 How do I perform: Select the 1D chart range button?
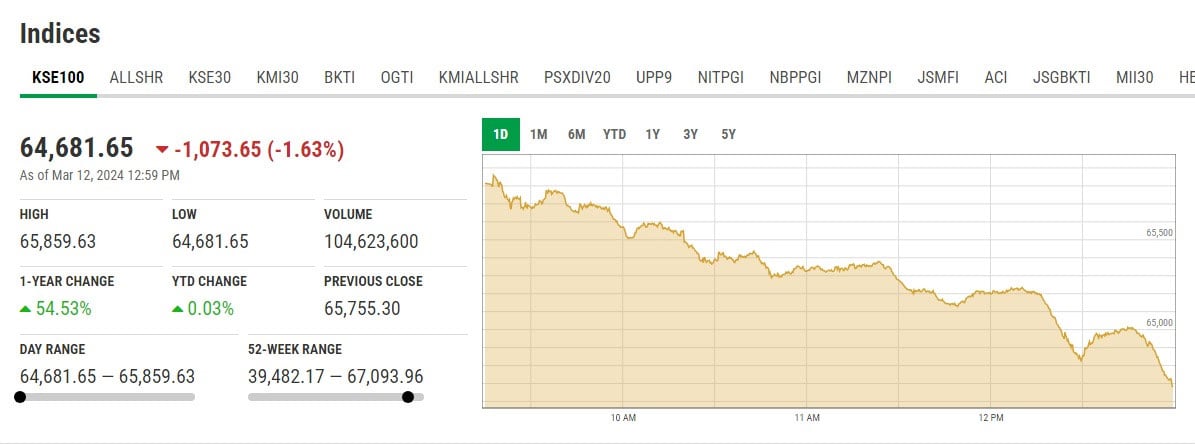click(x=501, y=134)
